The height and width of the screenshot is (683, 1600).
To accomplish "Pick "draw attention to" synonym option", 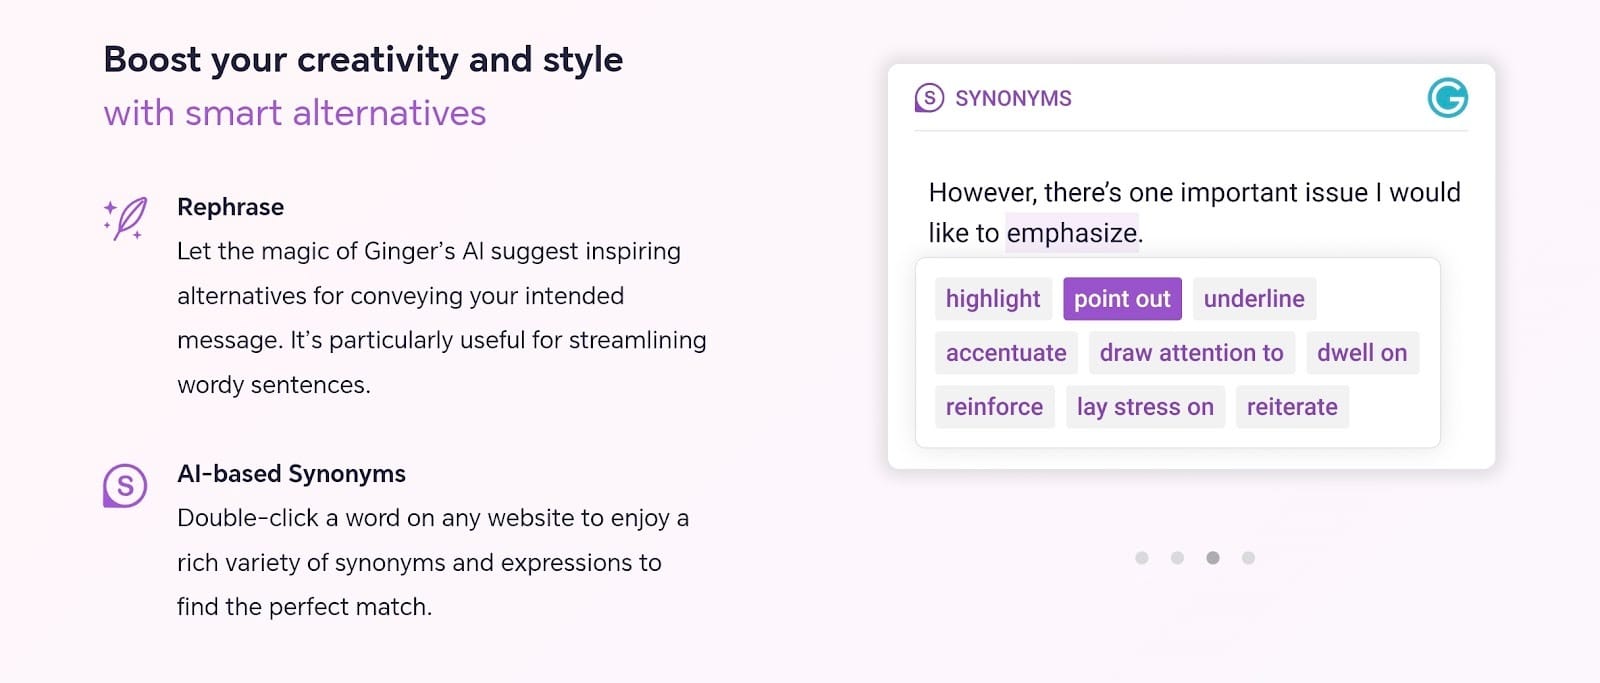I will (x=1191, y=353).
